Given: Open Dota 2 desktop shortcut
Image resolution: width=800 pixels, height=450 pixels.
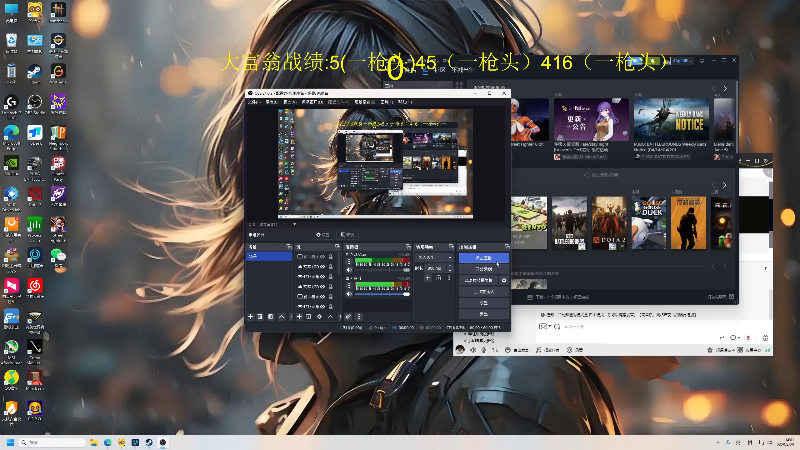Looking at the screenshot, I should (x=35, y=196).
